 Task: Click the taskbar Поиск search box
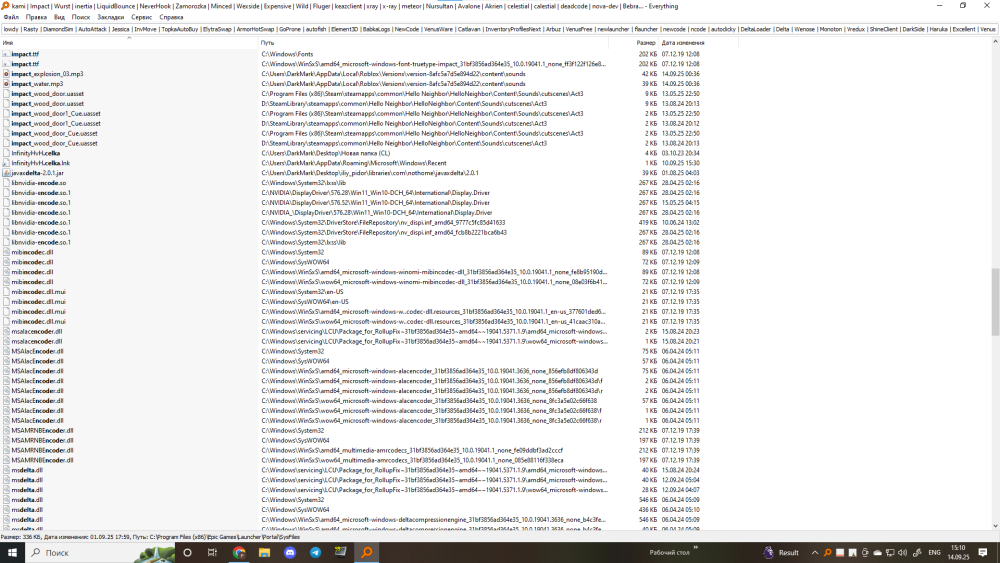(100, 552)
